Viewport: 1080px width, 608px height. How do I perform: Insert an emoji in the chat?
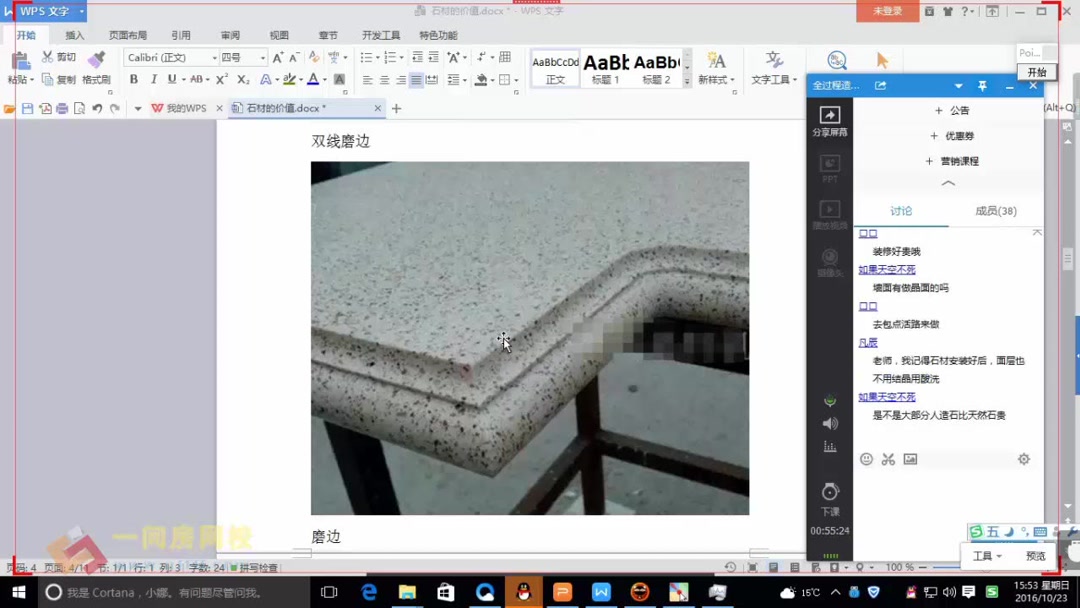[867, 459]
